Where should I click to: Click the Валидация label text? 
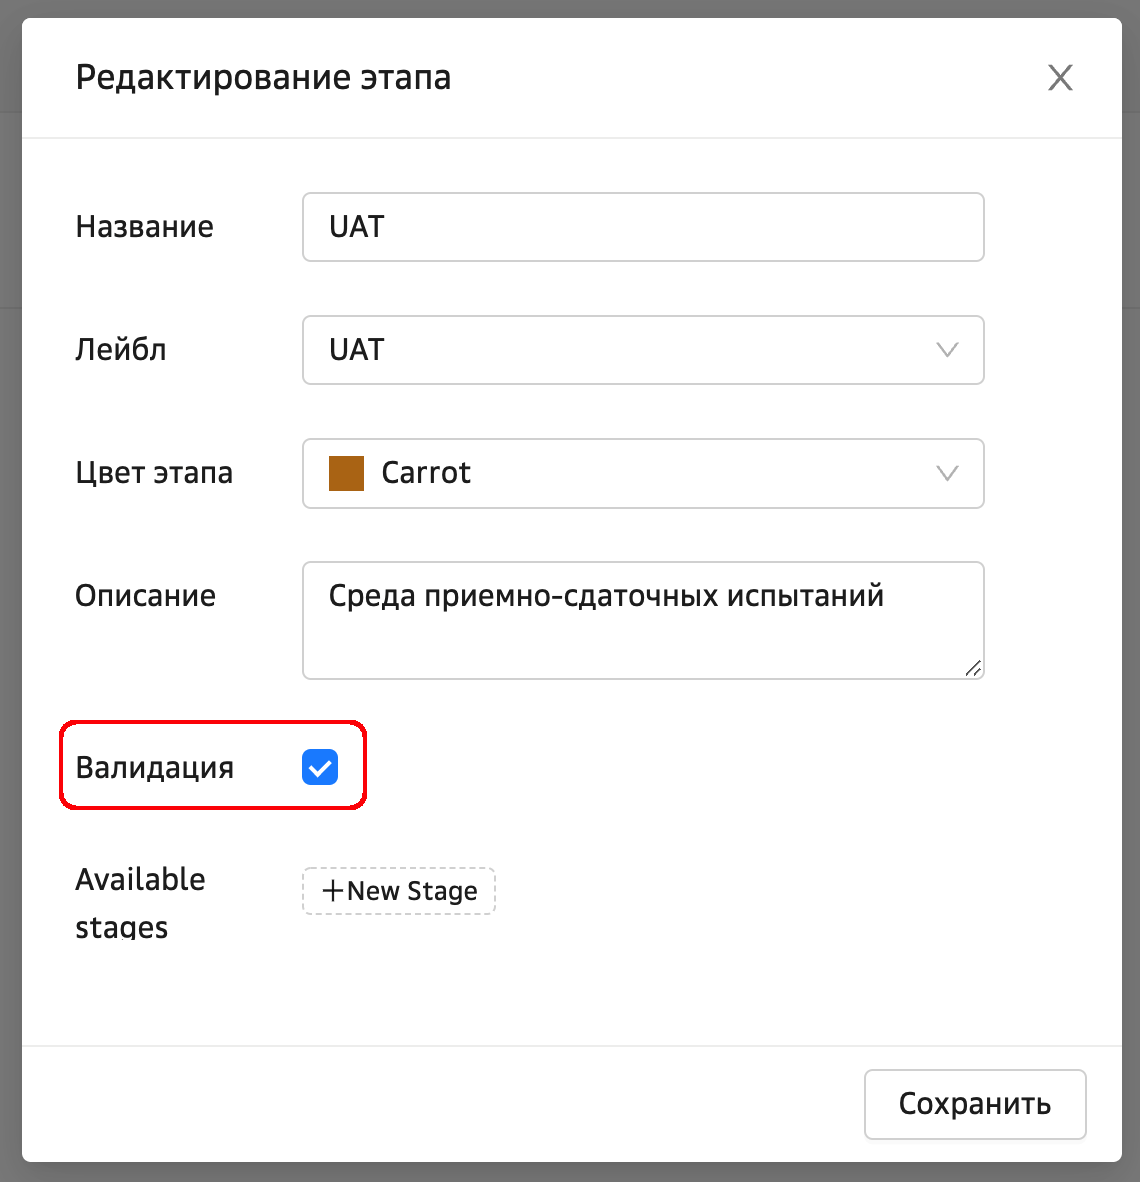pos(155,767)
